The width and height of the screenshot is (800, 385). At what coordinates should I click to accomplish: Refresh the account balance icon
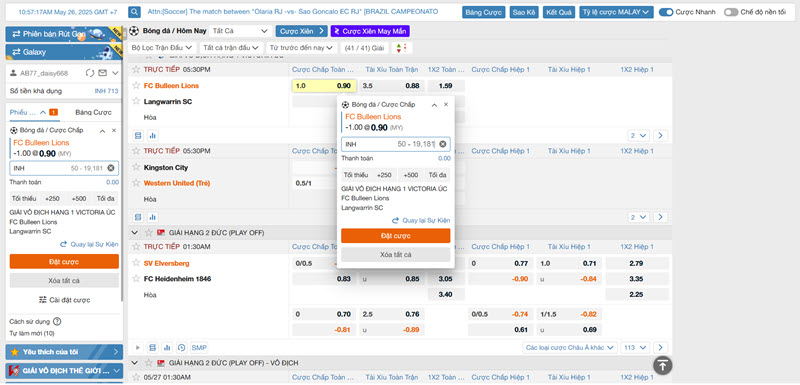(x=90, y=73)
